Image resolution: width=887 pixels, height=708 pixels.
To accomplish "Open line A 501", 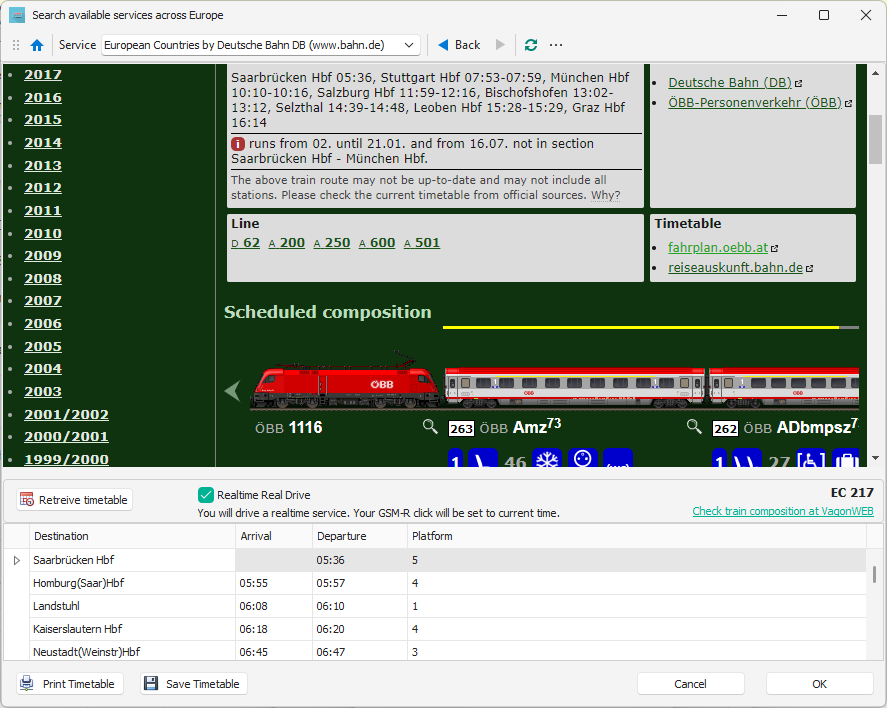I will click(x=422, y=243).
